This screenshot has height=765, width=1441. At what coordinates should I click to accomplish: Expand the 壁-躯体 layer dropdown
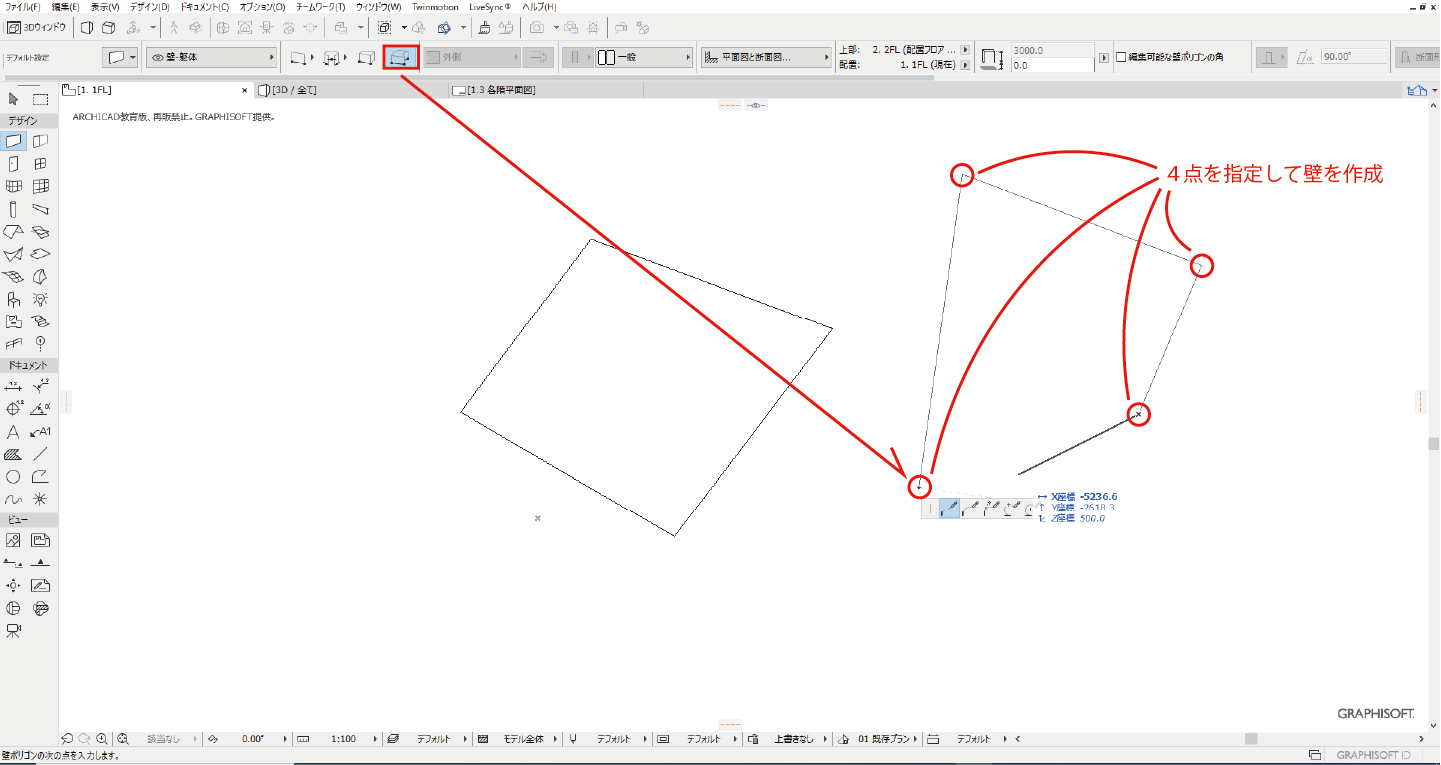271,58
